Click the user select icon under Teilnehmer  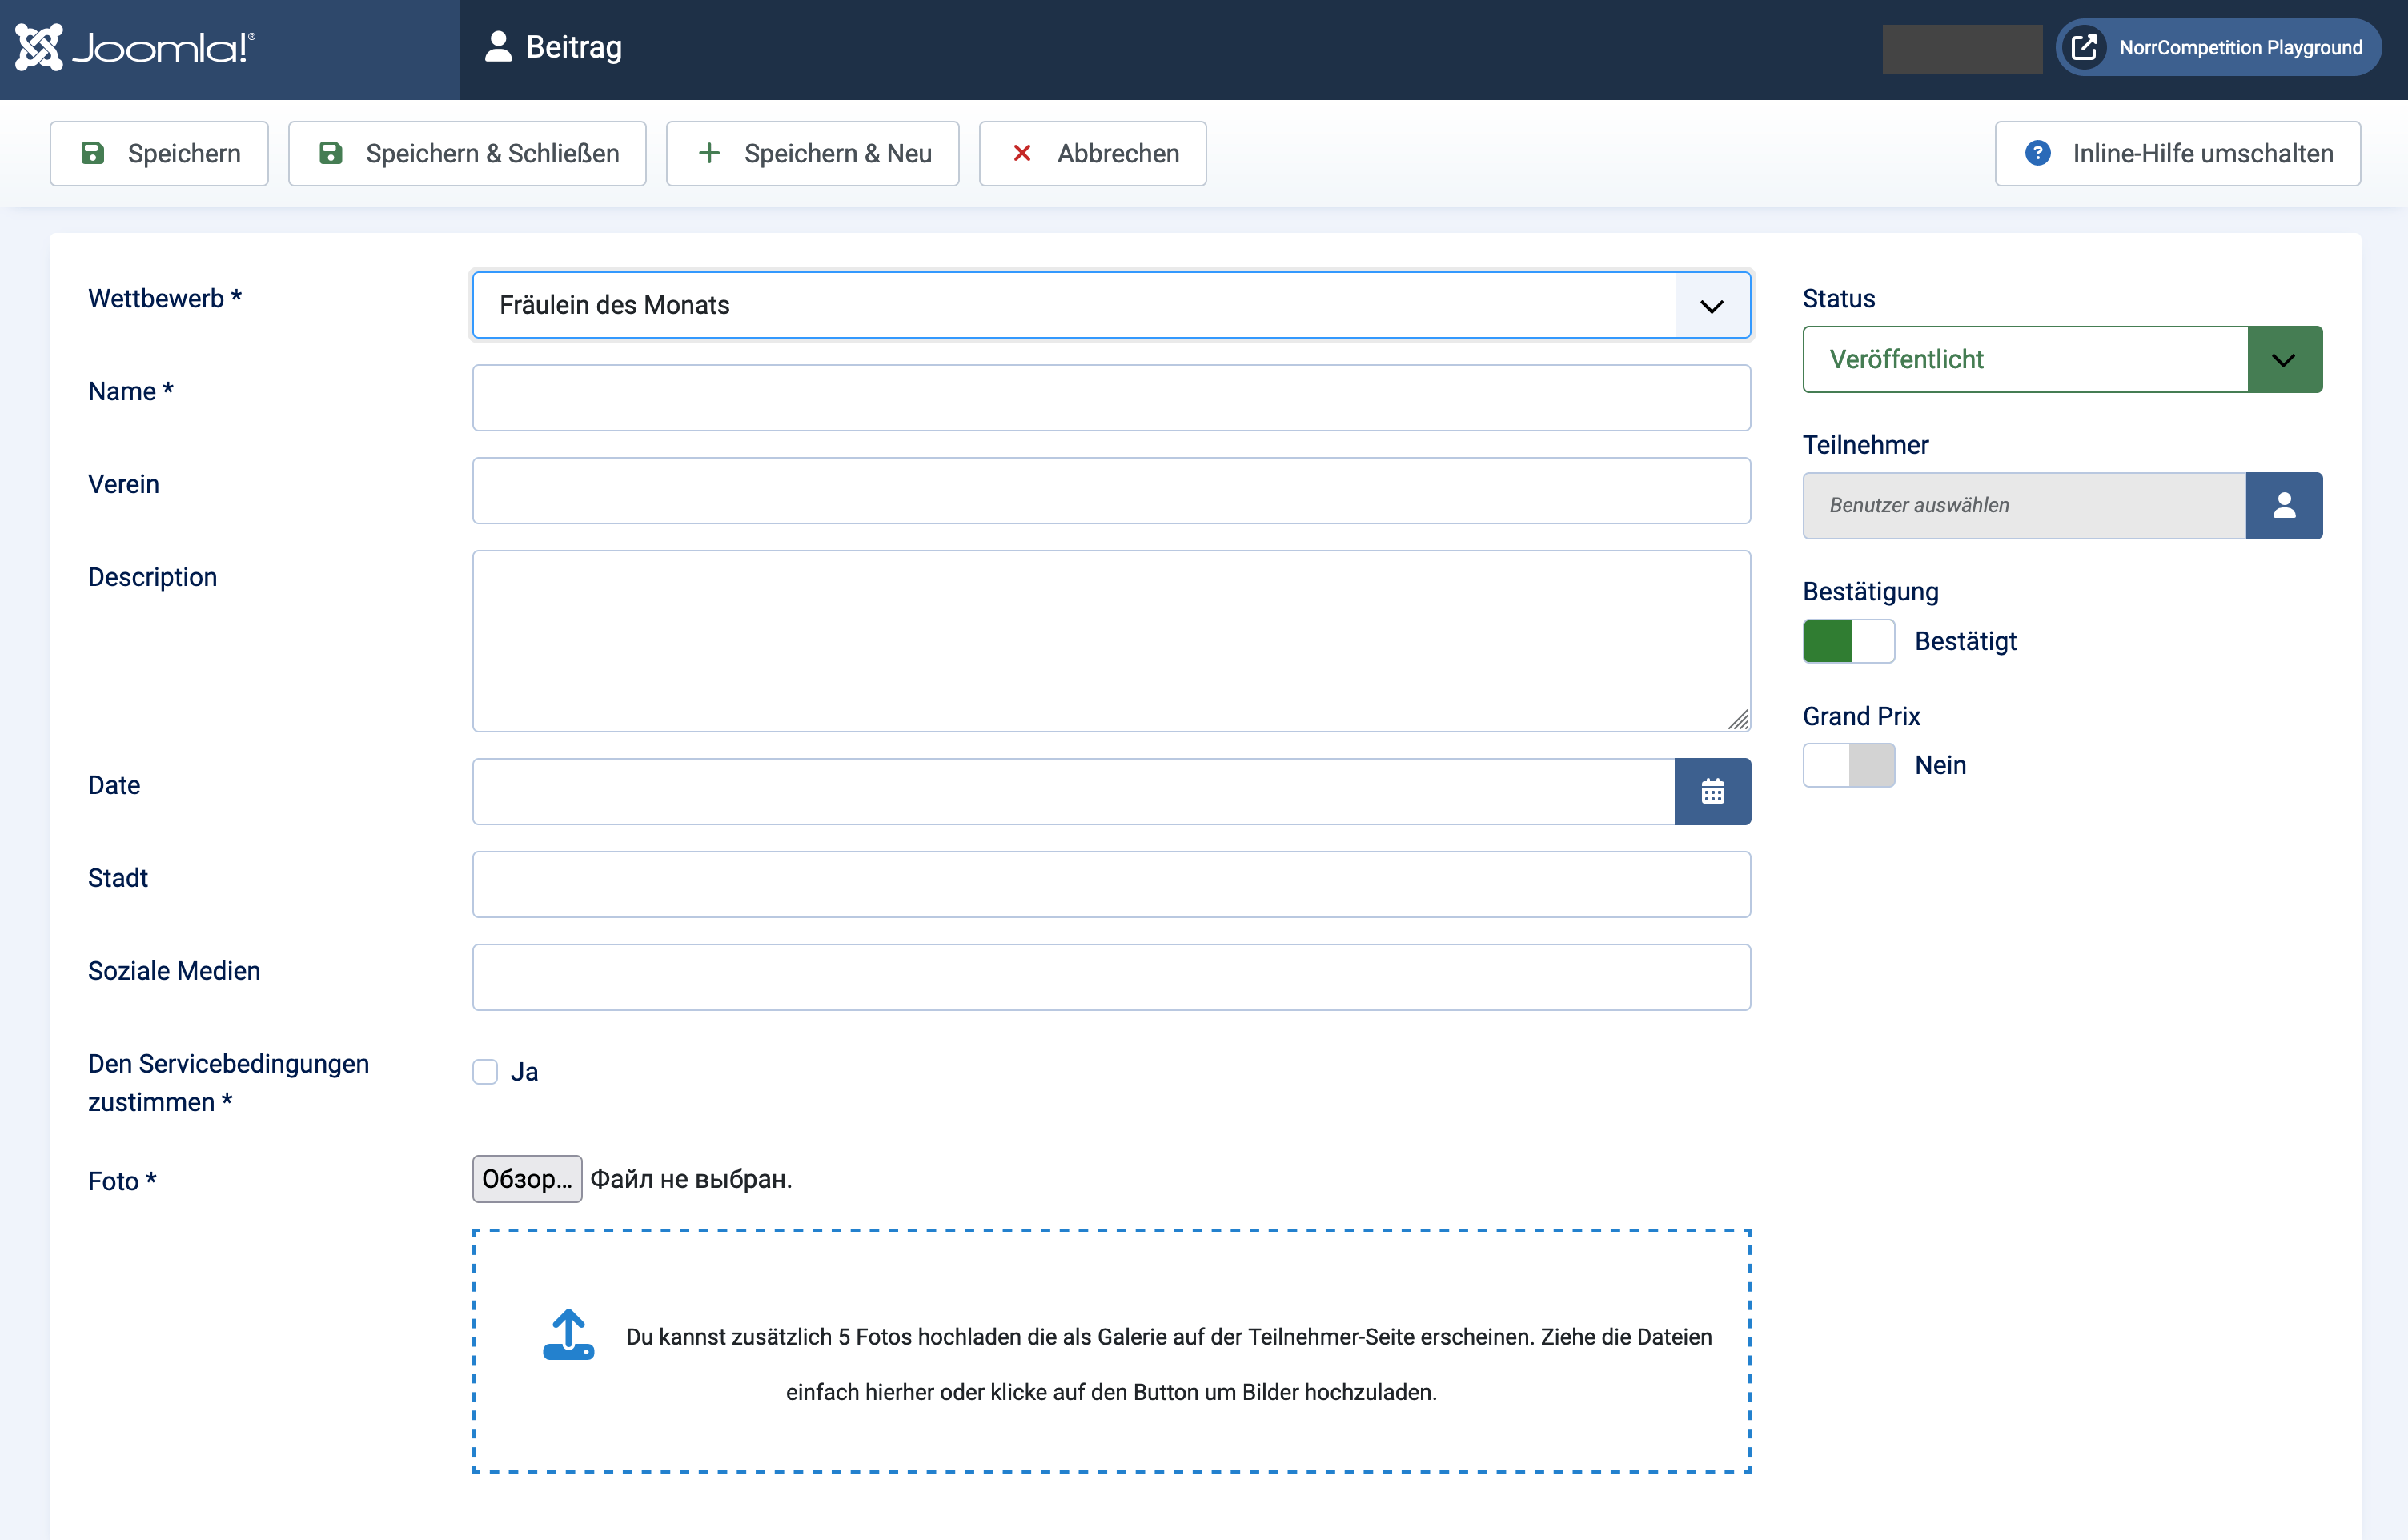coord(2283,505)
